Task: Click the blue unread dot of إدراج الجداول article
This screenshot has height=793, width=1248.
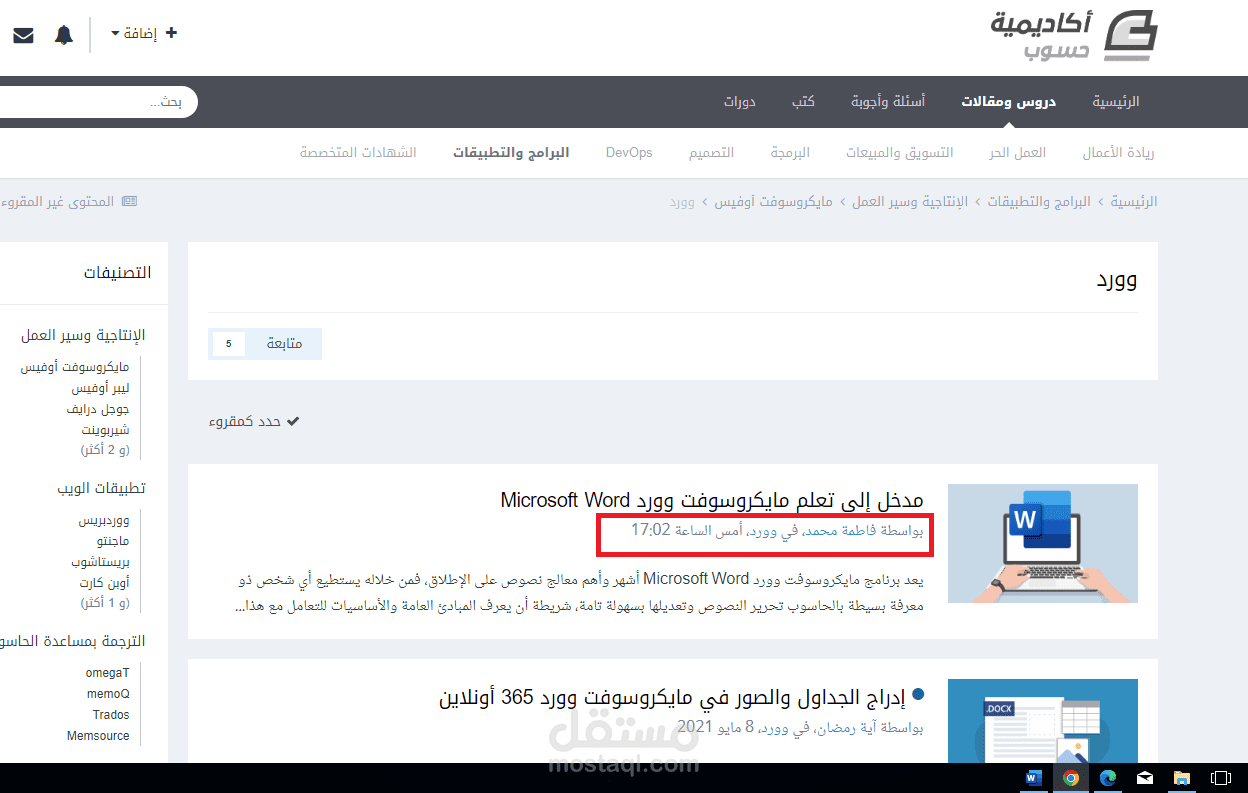Action: (x=918, y=693)
